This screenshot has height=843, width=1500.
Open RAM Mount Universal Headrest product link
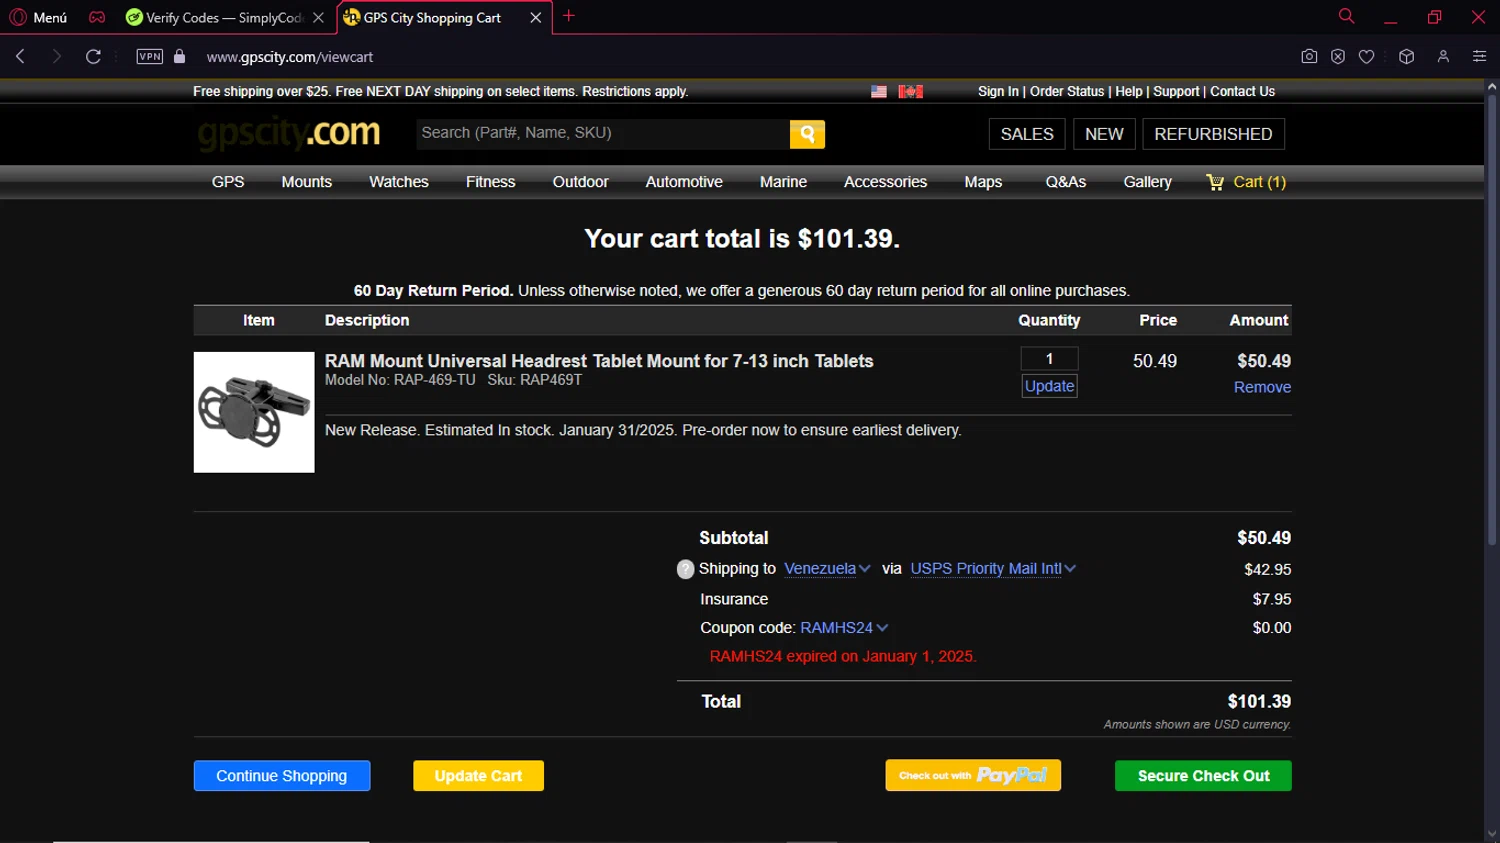click(x=599, y=361)
